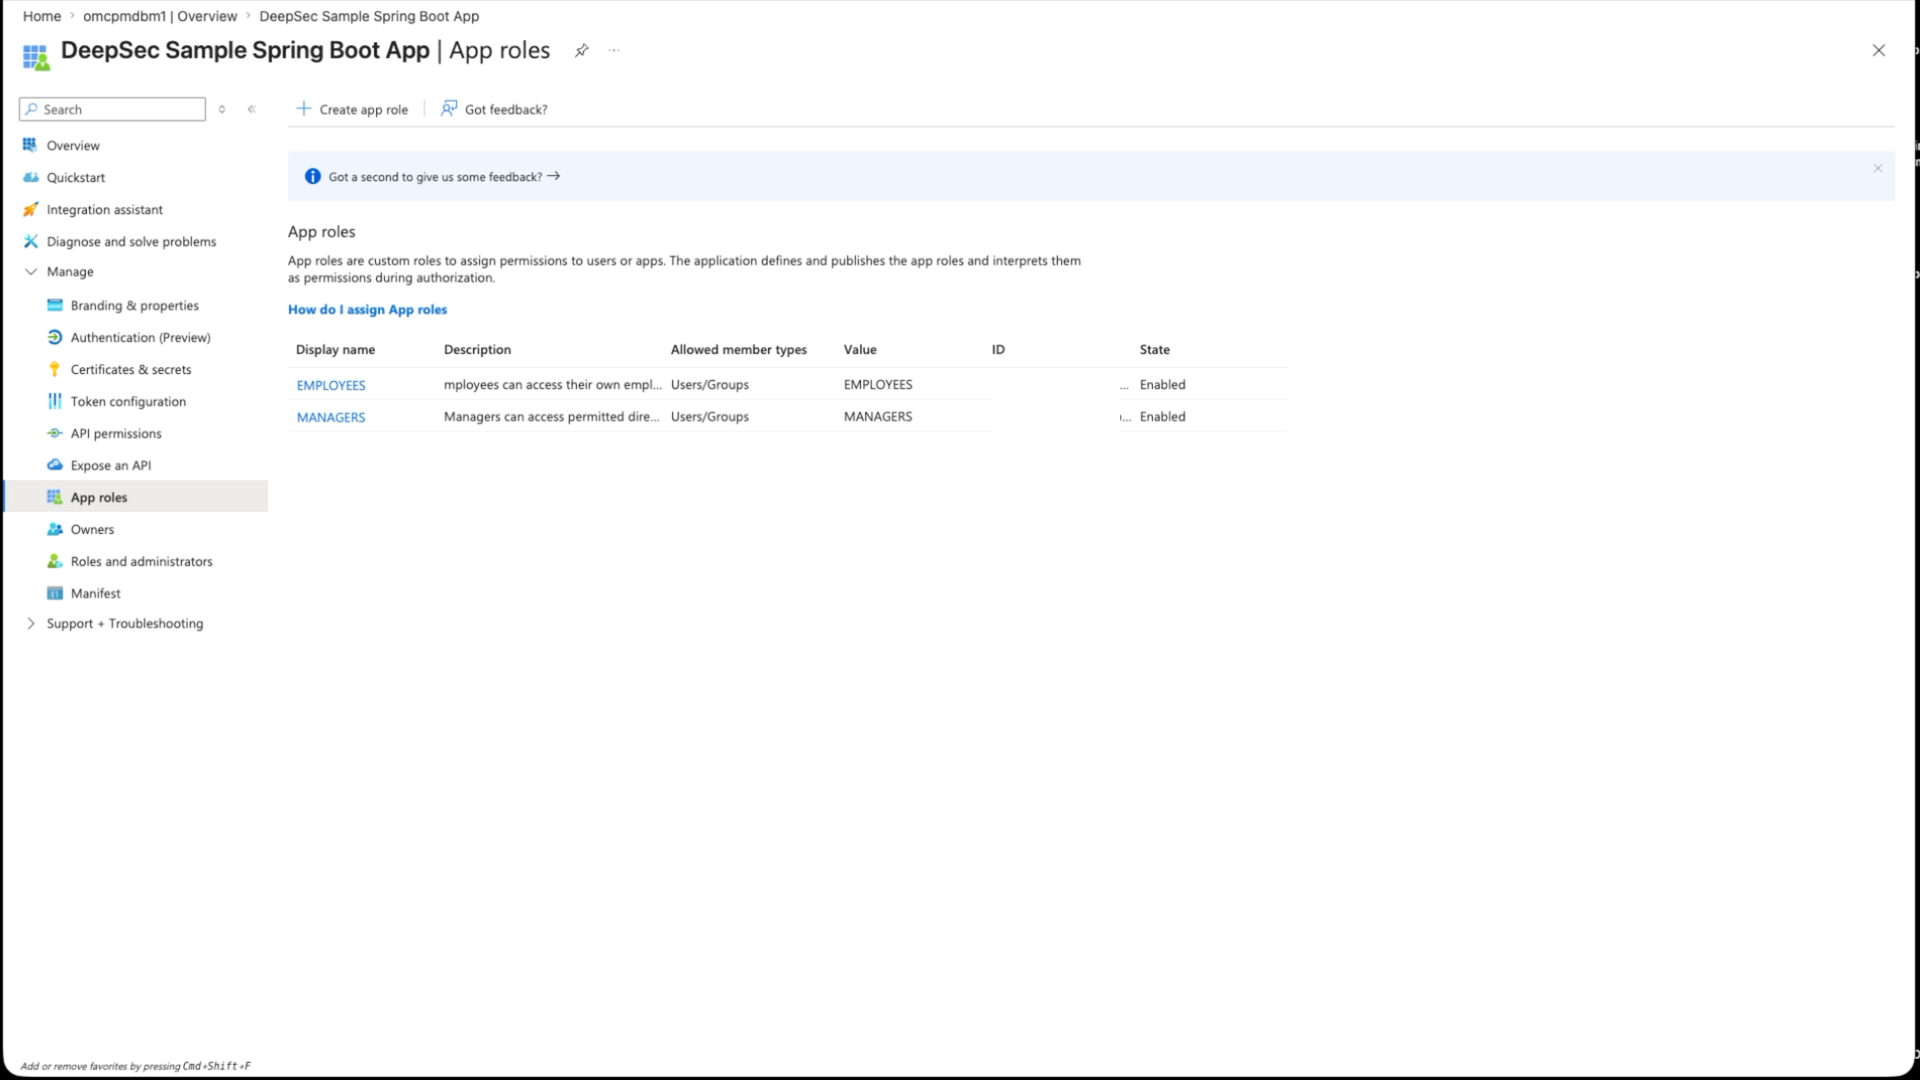Click the MANAGERS value cell
The width and height of the screenshot is (1920, 1080).
point(878,416)
